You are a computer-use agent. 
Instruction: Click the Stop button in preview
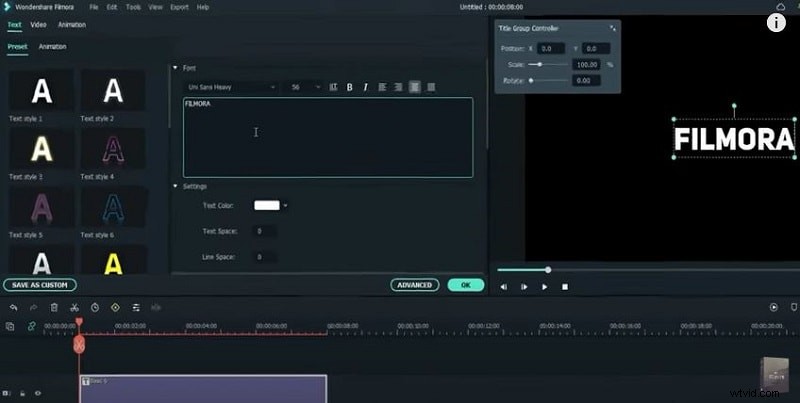(565, 287)
